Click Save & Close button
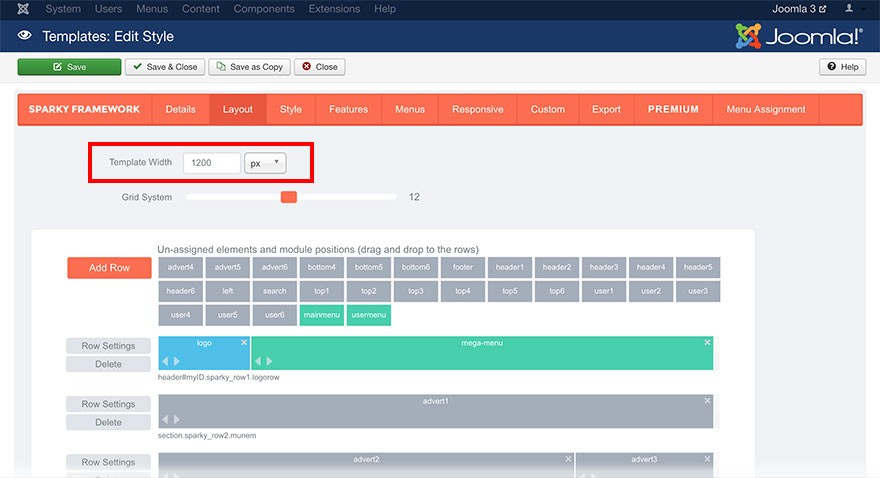The height and width of the screenshot is (478, 880). coord(165,67)
